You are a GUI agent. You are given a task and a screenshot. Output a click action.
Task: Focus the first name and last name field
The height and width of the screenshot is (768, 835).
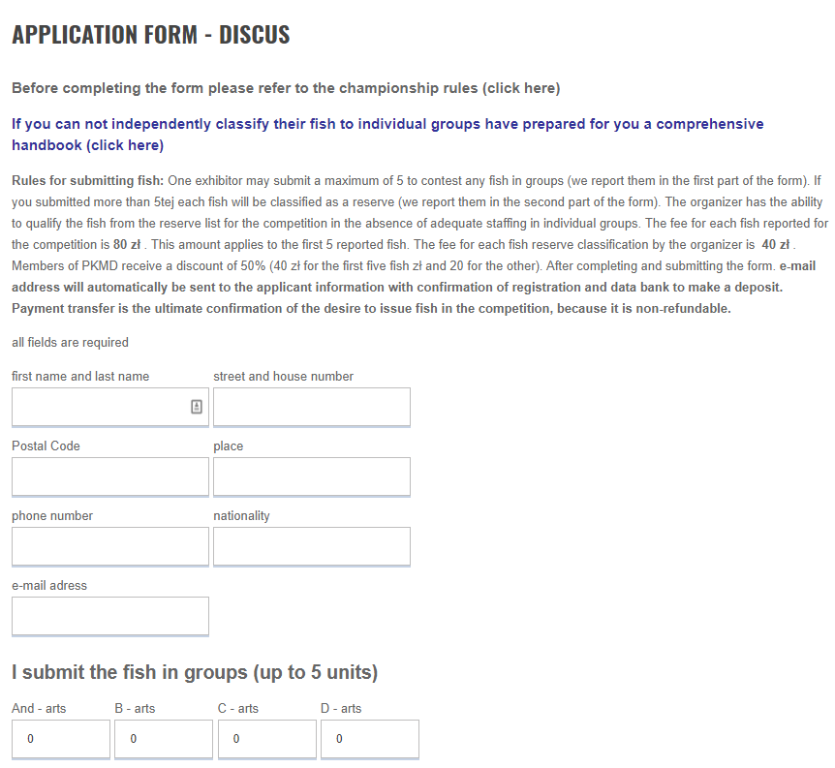click(x=98, y=407)
